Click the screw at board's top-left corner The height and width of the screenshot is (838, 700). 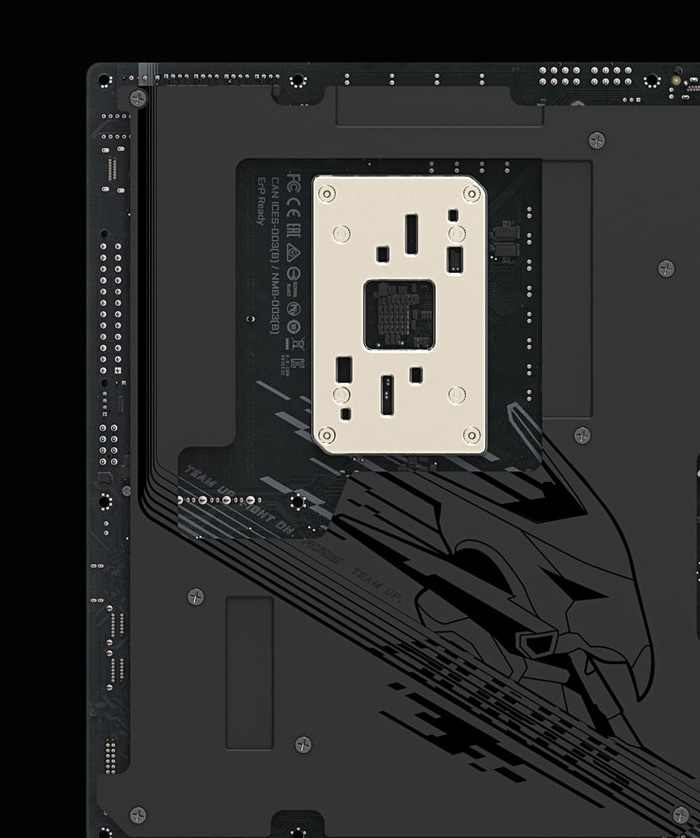(138, 98)
